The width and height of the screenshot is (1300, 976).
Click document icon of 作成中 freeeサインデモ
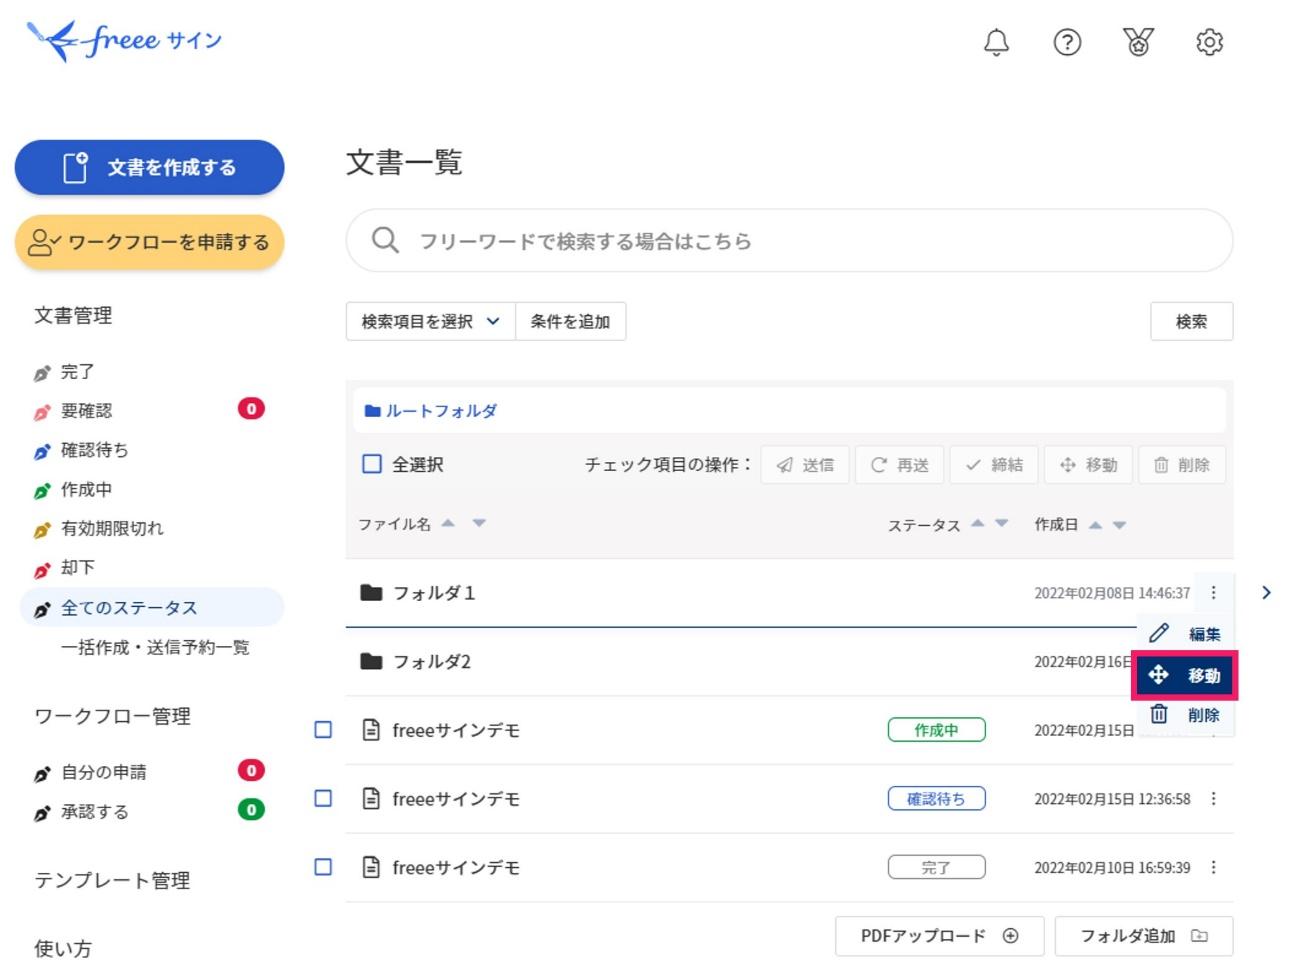coord(371,730)
